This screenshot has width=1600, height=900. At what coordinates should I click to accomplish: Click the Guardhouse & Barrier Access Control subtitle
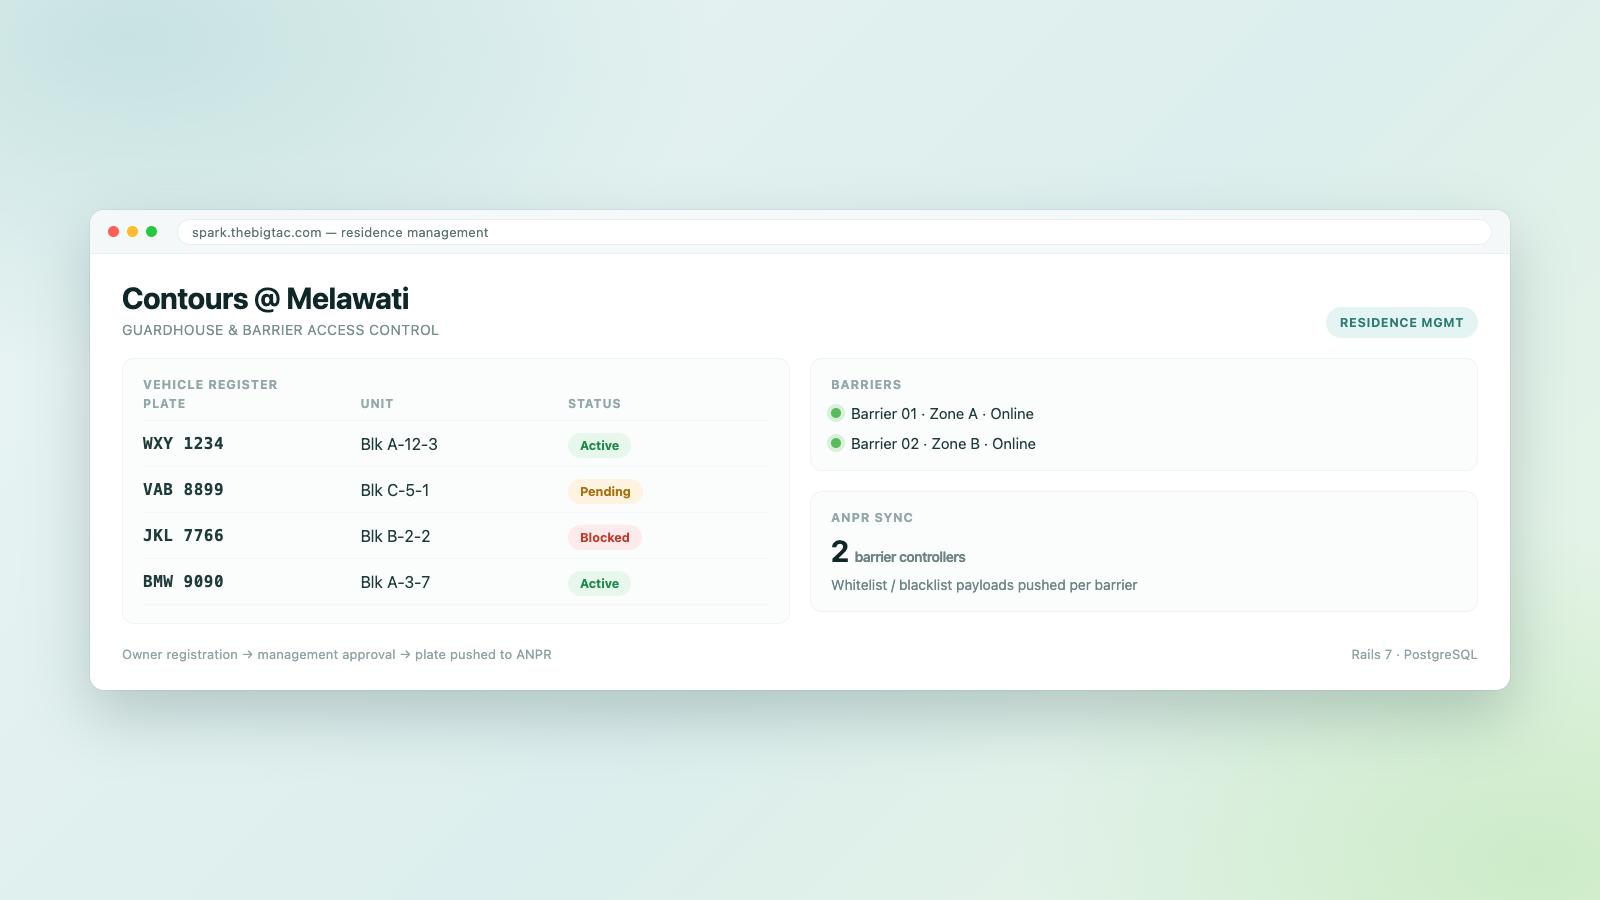[280, 330]
